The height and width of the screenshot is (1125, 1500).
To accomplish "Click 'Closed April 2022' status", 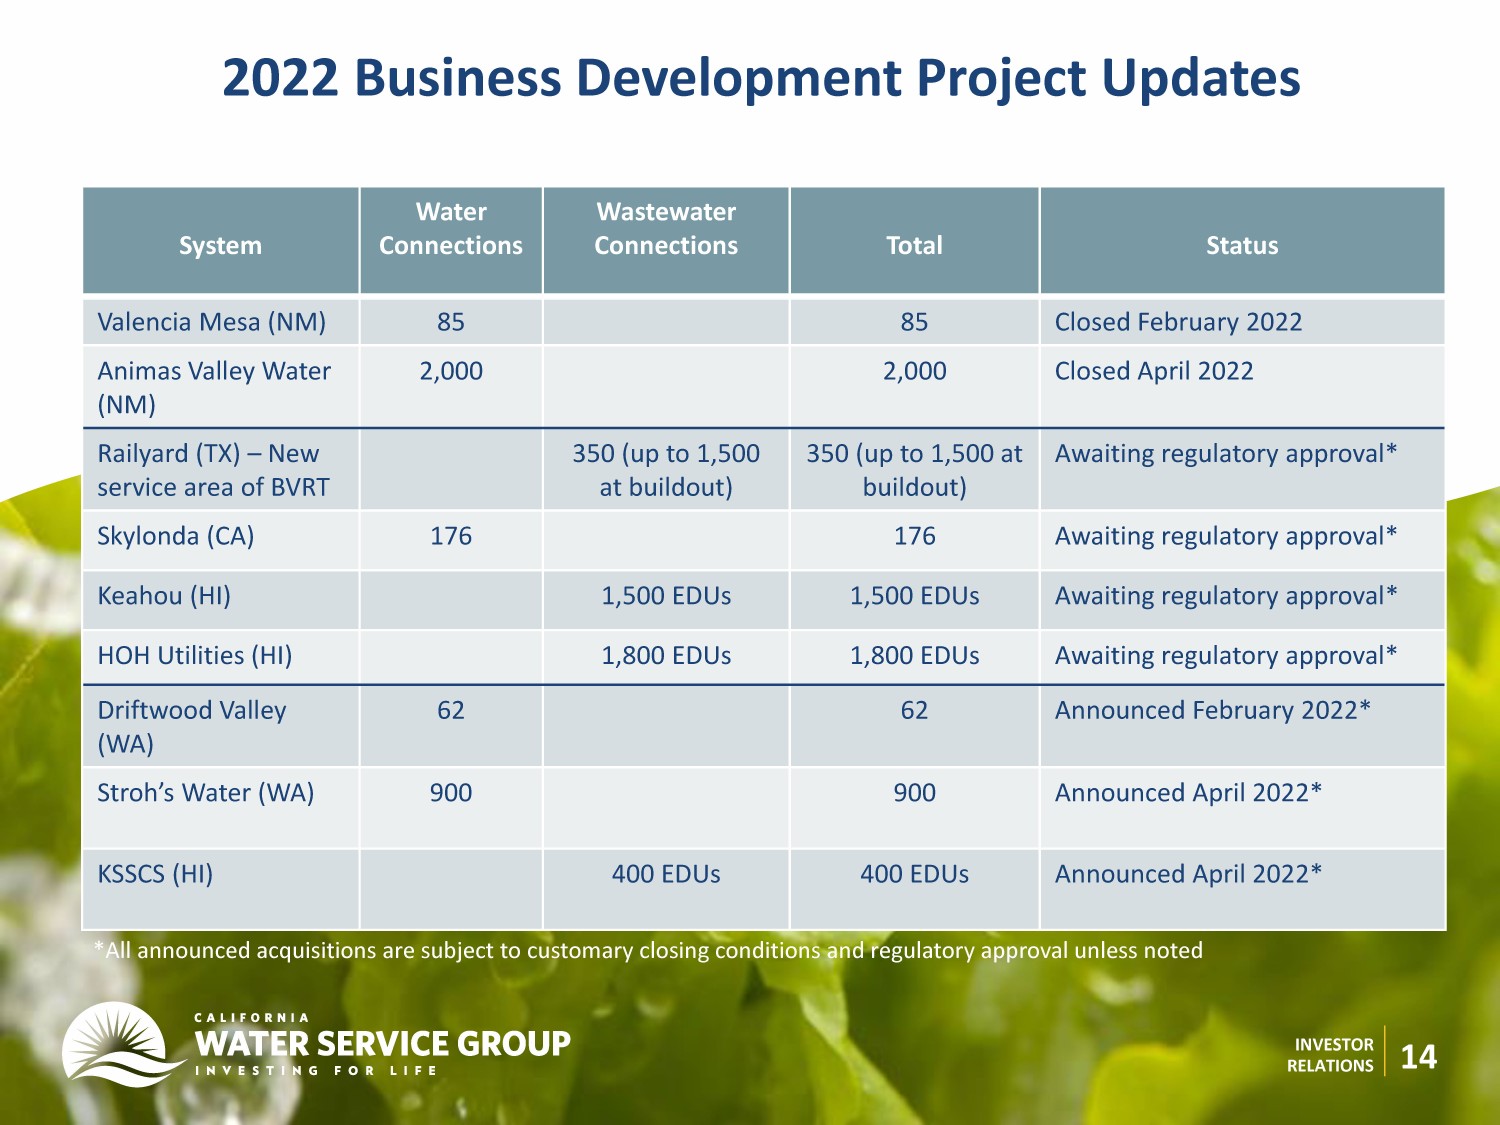I will (1154, 371).
